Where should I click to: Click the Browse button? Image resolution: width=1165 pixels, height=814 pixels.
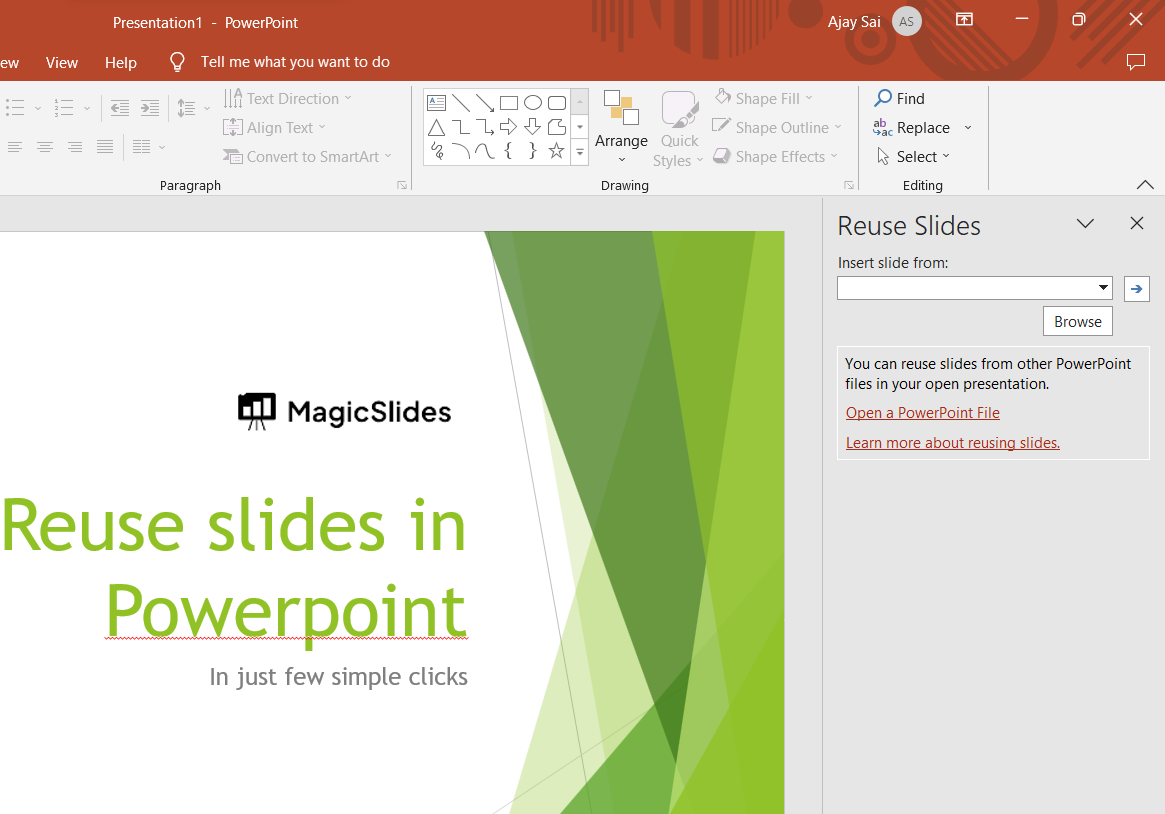click(x=1077, y=321)
